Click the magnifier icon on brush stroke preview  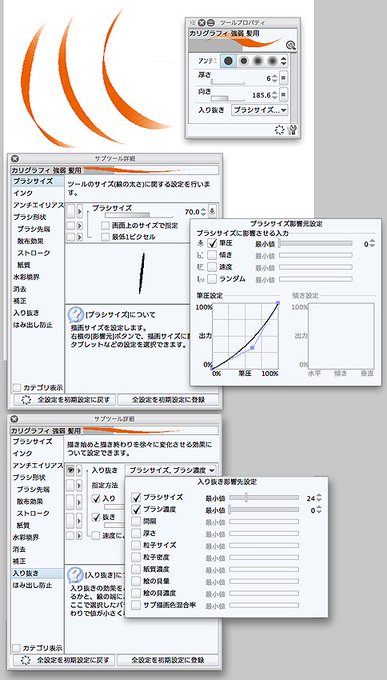[291, 45]
